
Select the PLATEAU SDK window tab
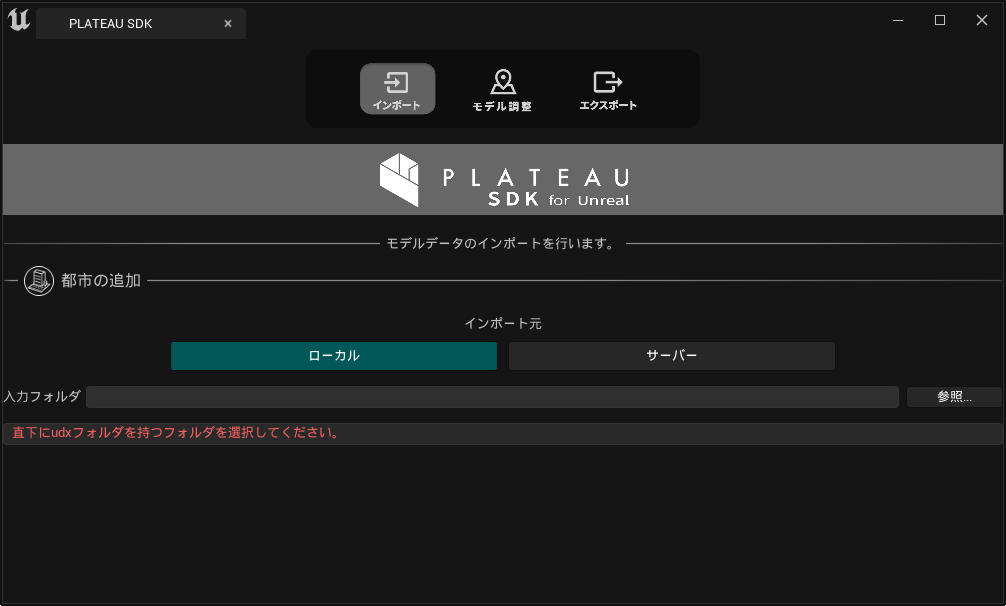pos(141,24)
